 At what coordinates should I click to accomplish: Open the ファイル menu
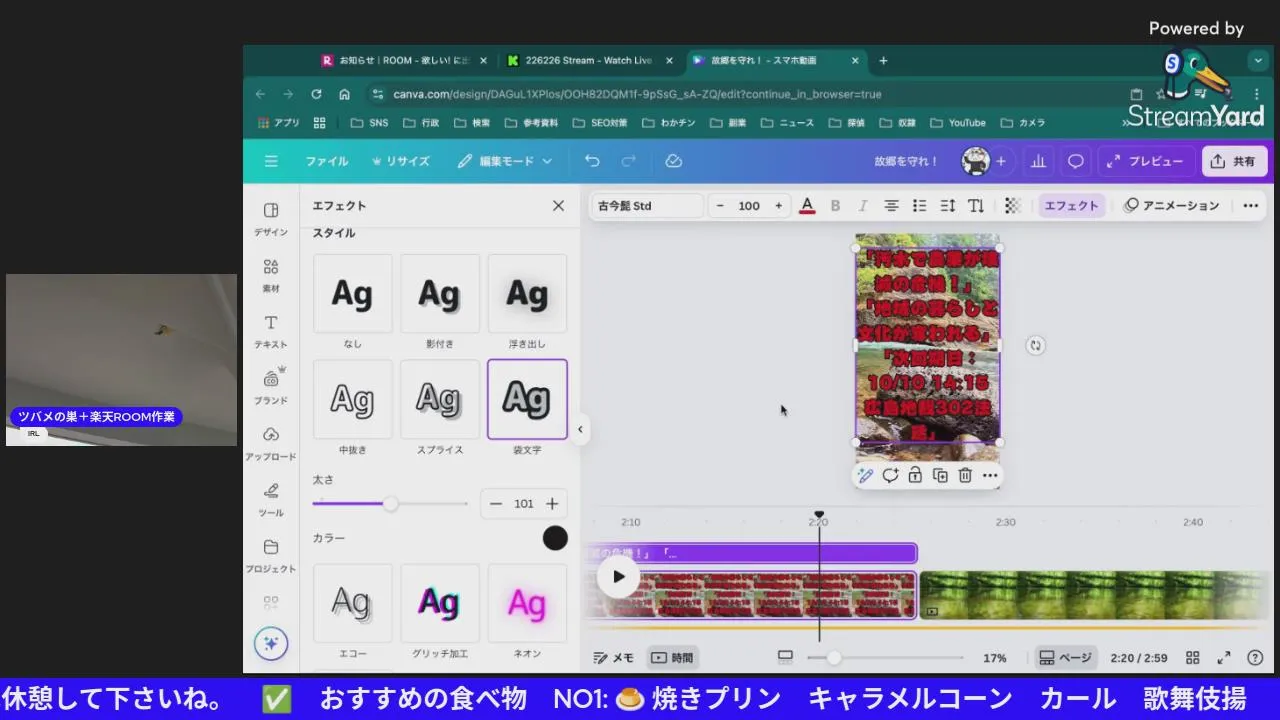pos(327,161)
